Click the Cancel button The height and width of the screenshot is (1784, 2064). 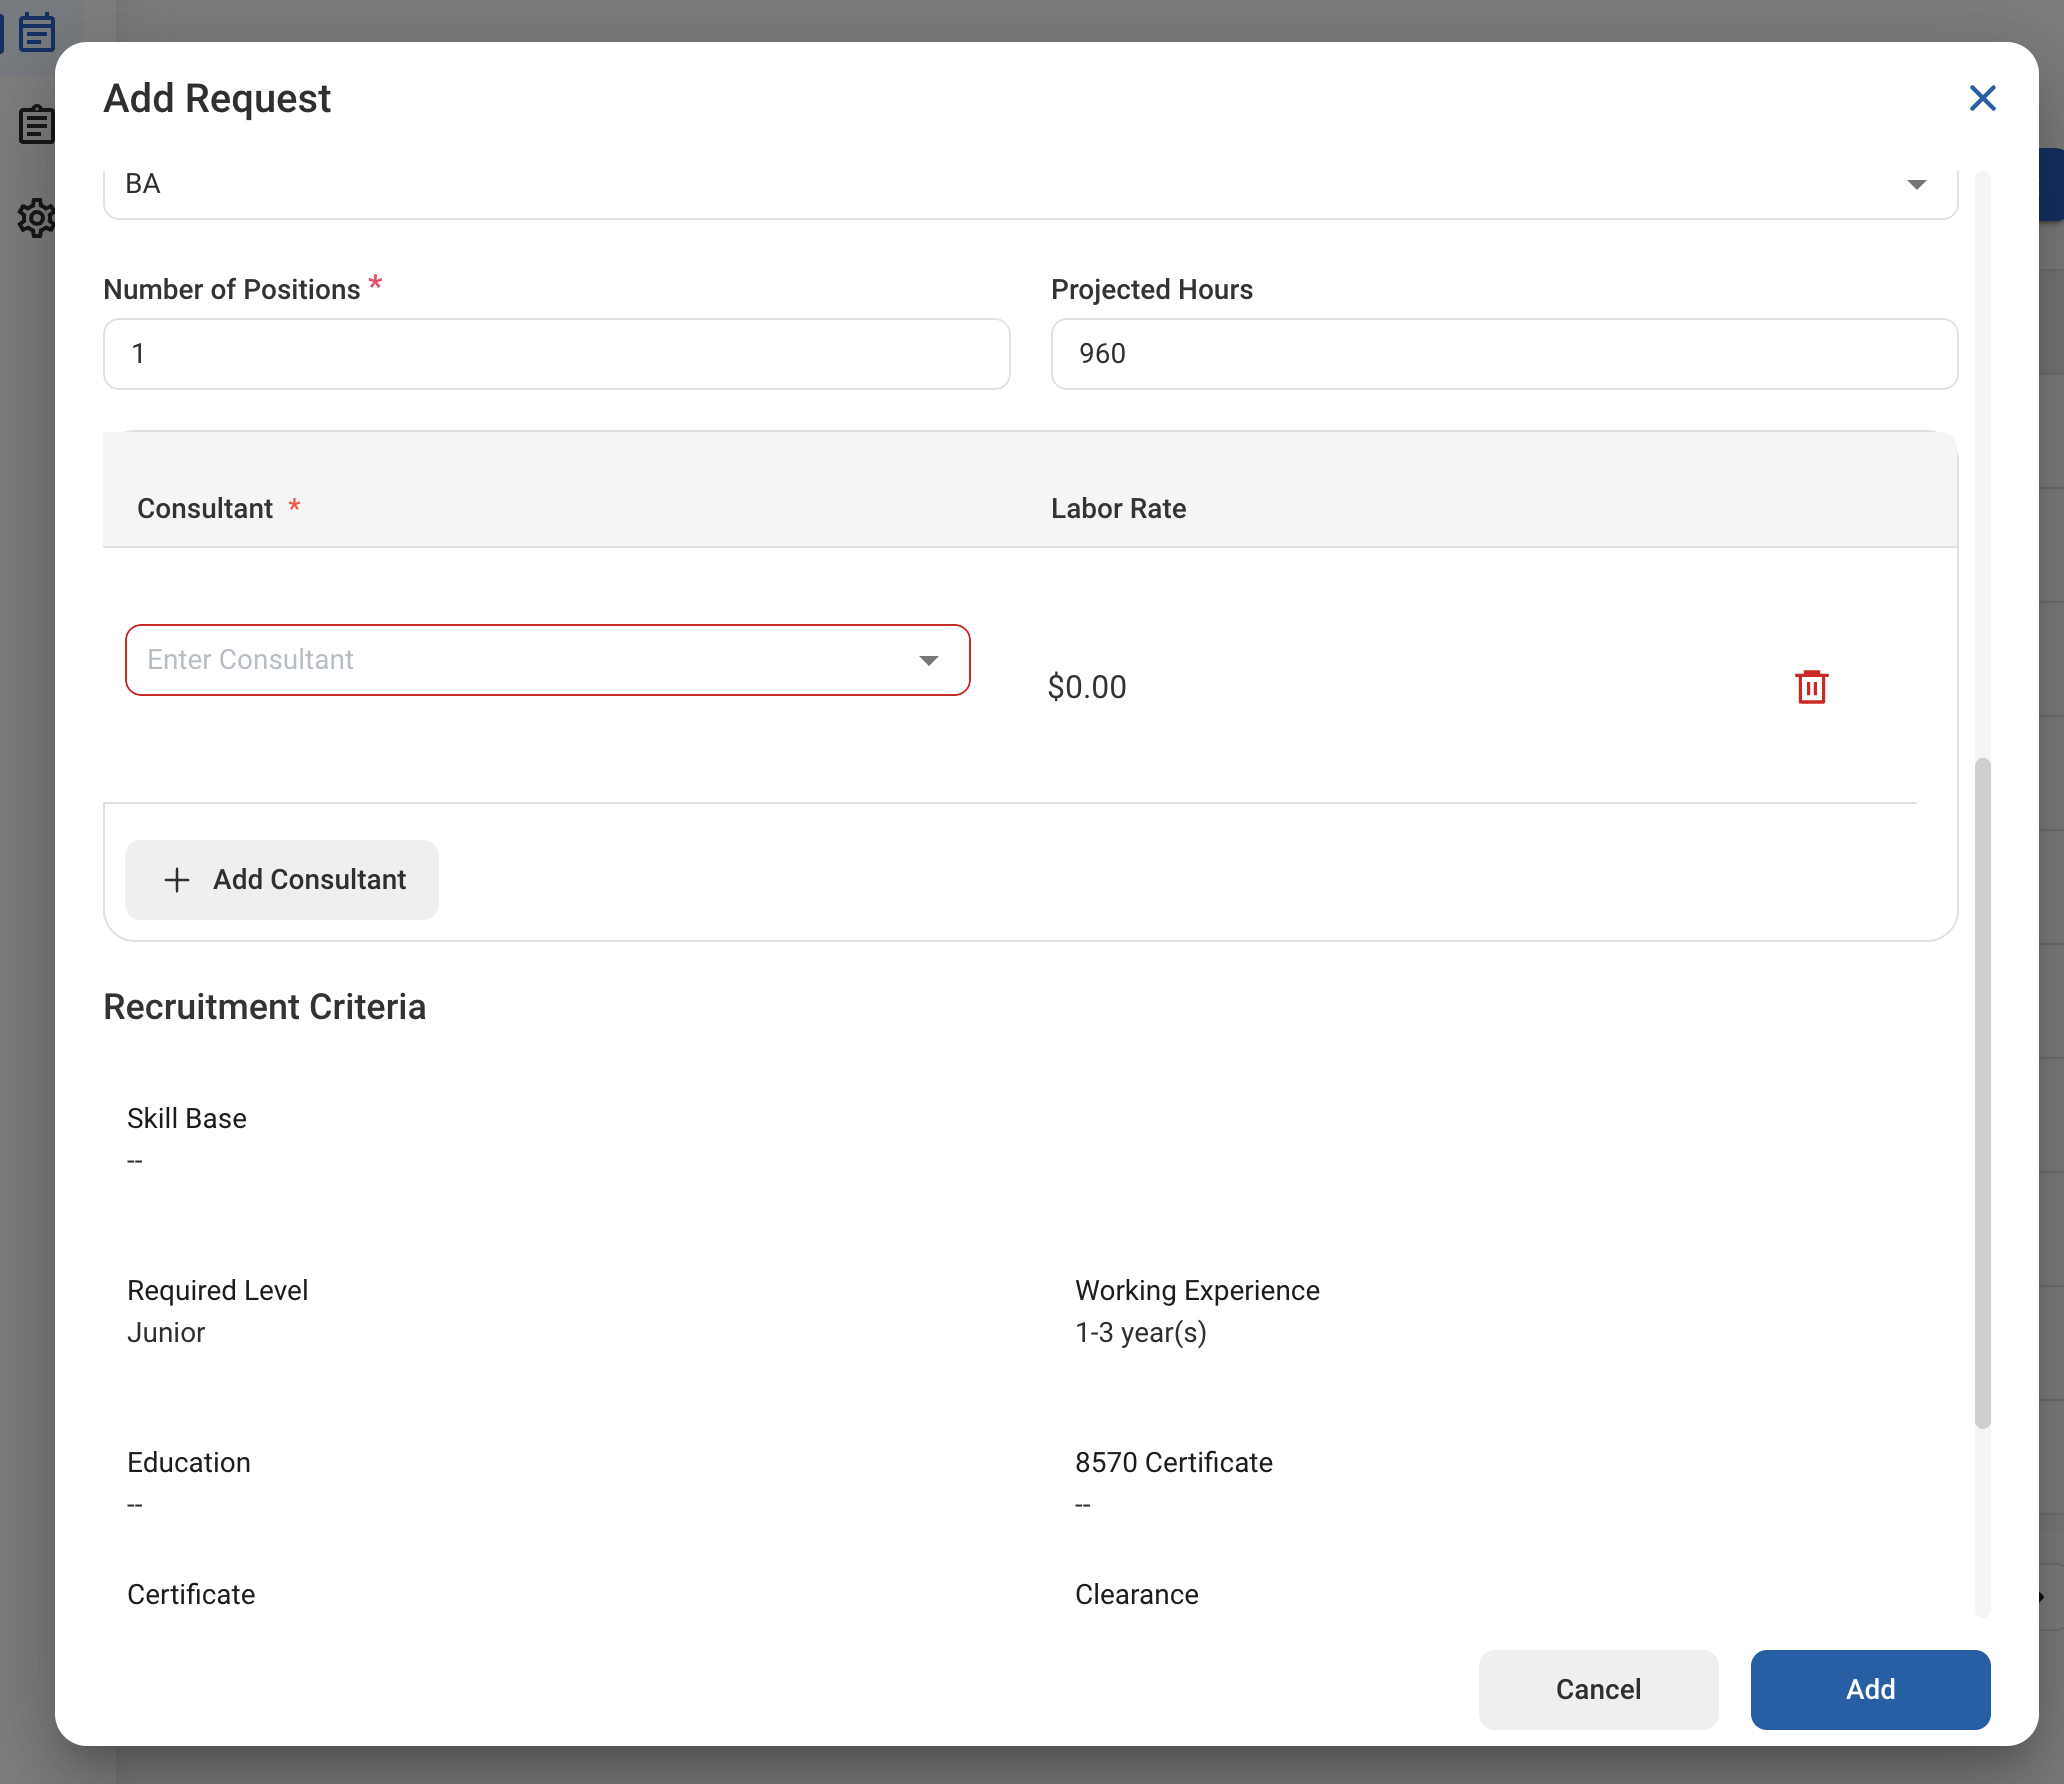pos(1598,1689)
